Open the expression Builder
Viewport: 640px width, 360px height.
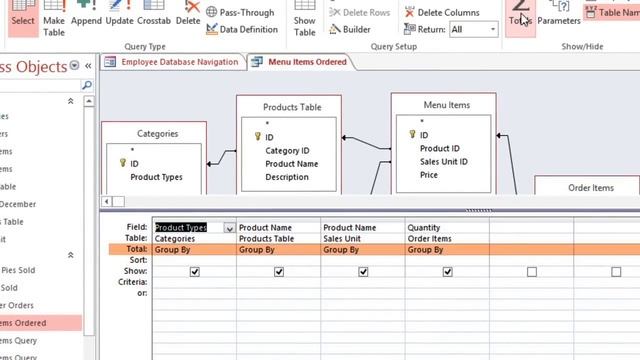click(350, 29)
